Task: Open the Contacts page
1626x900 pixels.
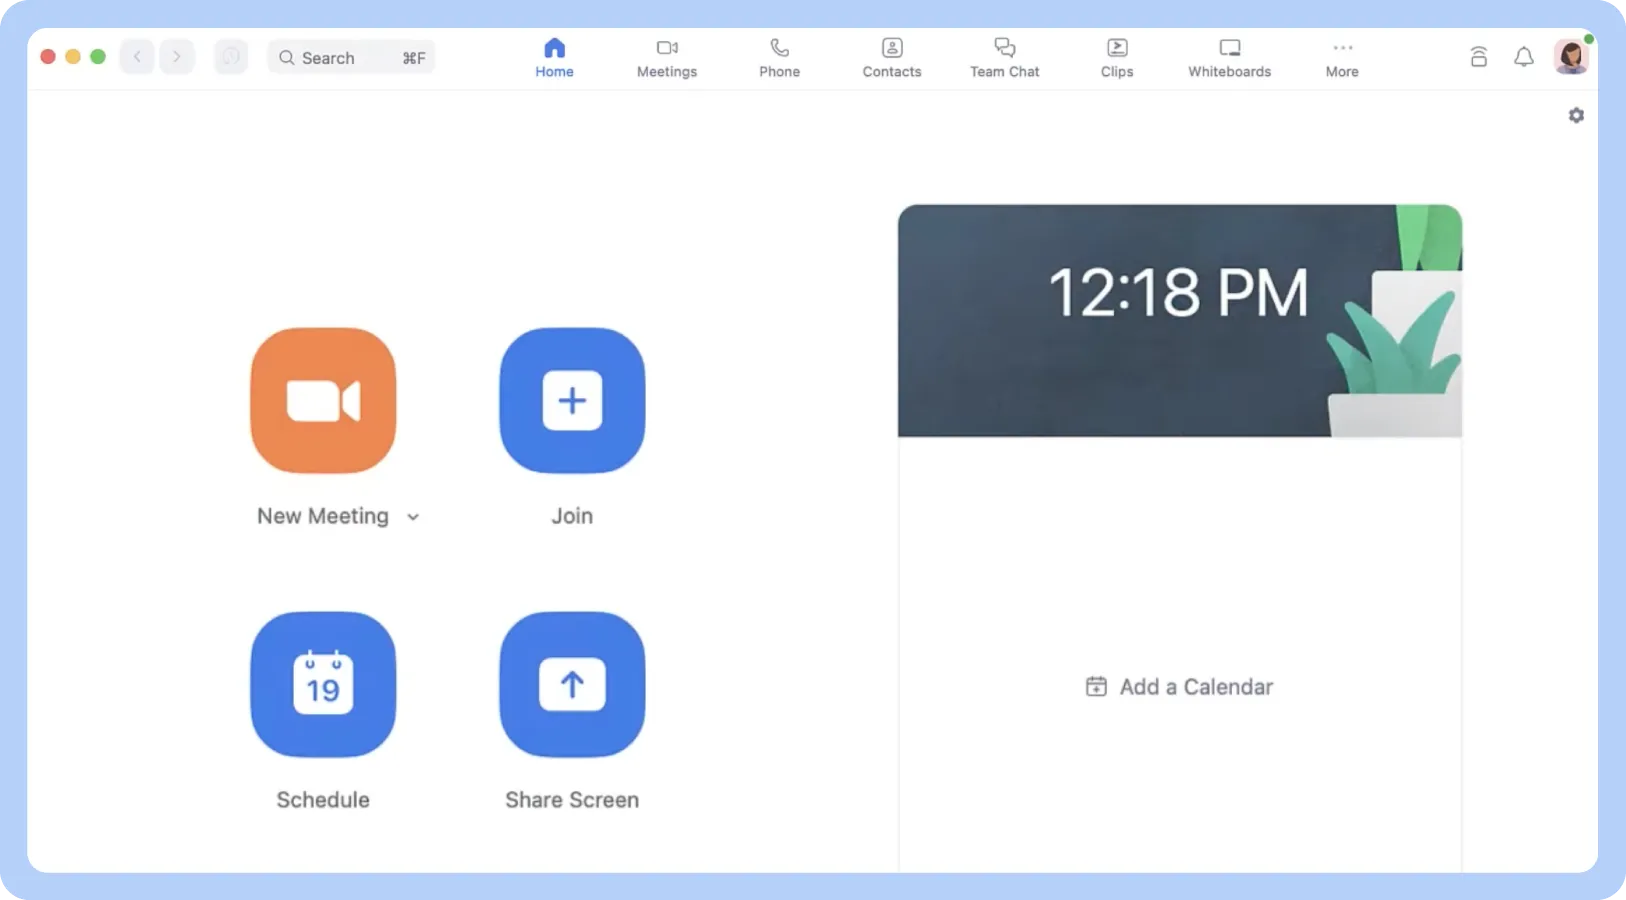Action: point(892,57)
